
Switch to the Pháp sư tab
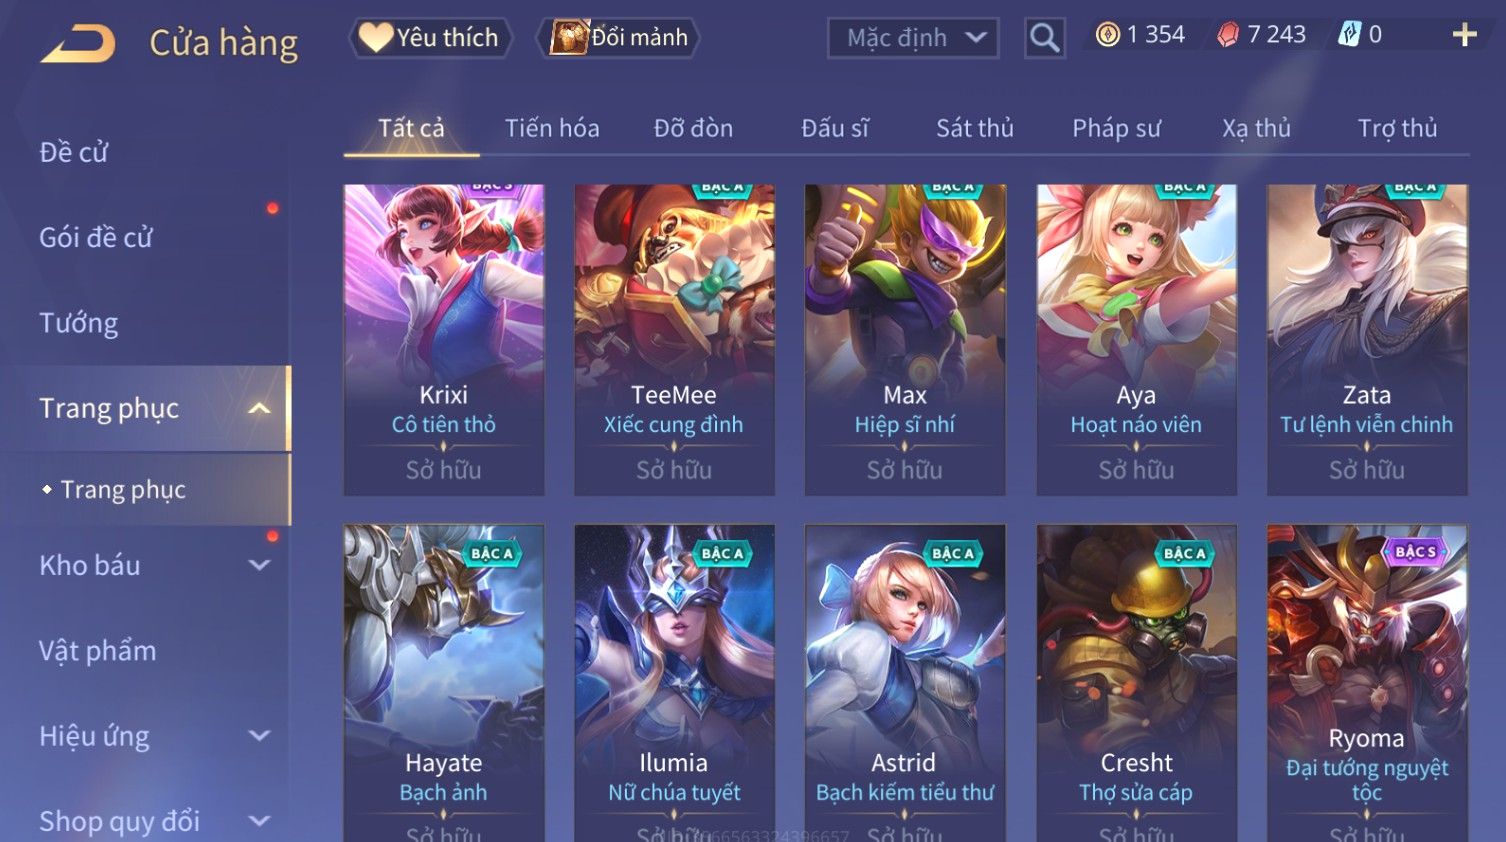(1116, 128)
